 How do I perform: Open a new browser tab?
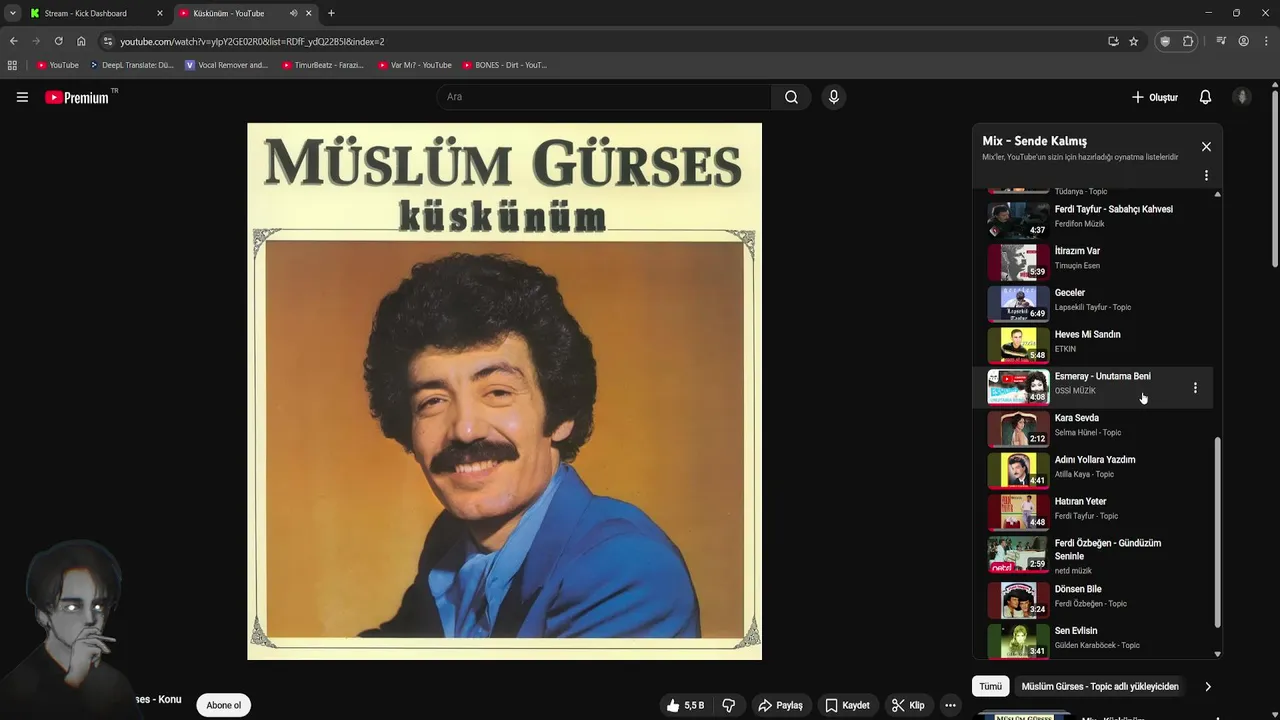click(x=331, y=13)
